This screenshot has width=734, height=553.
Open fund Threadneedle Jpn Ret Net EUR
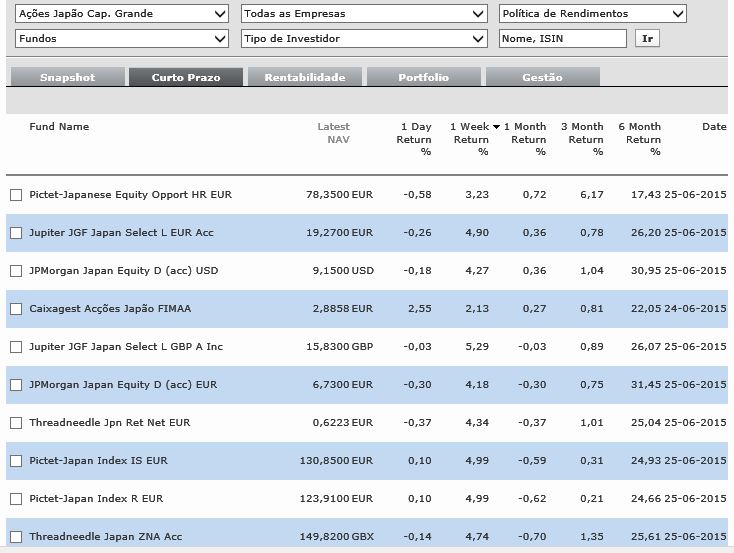[x=110, y=423]
